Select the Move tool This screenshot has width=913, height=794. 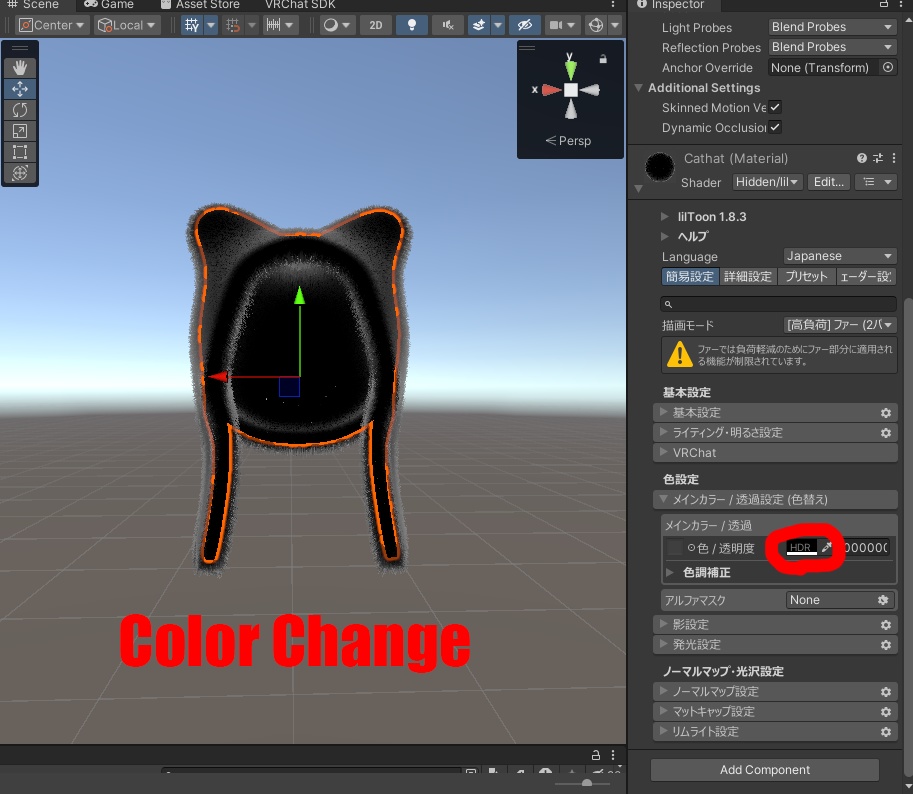(x=20, y=89)
